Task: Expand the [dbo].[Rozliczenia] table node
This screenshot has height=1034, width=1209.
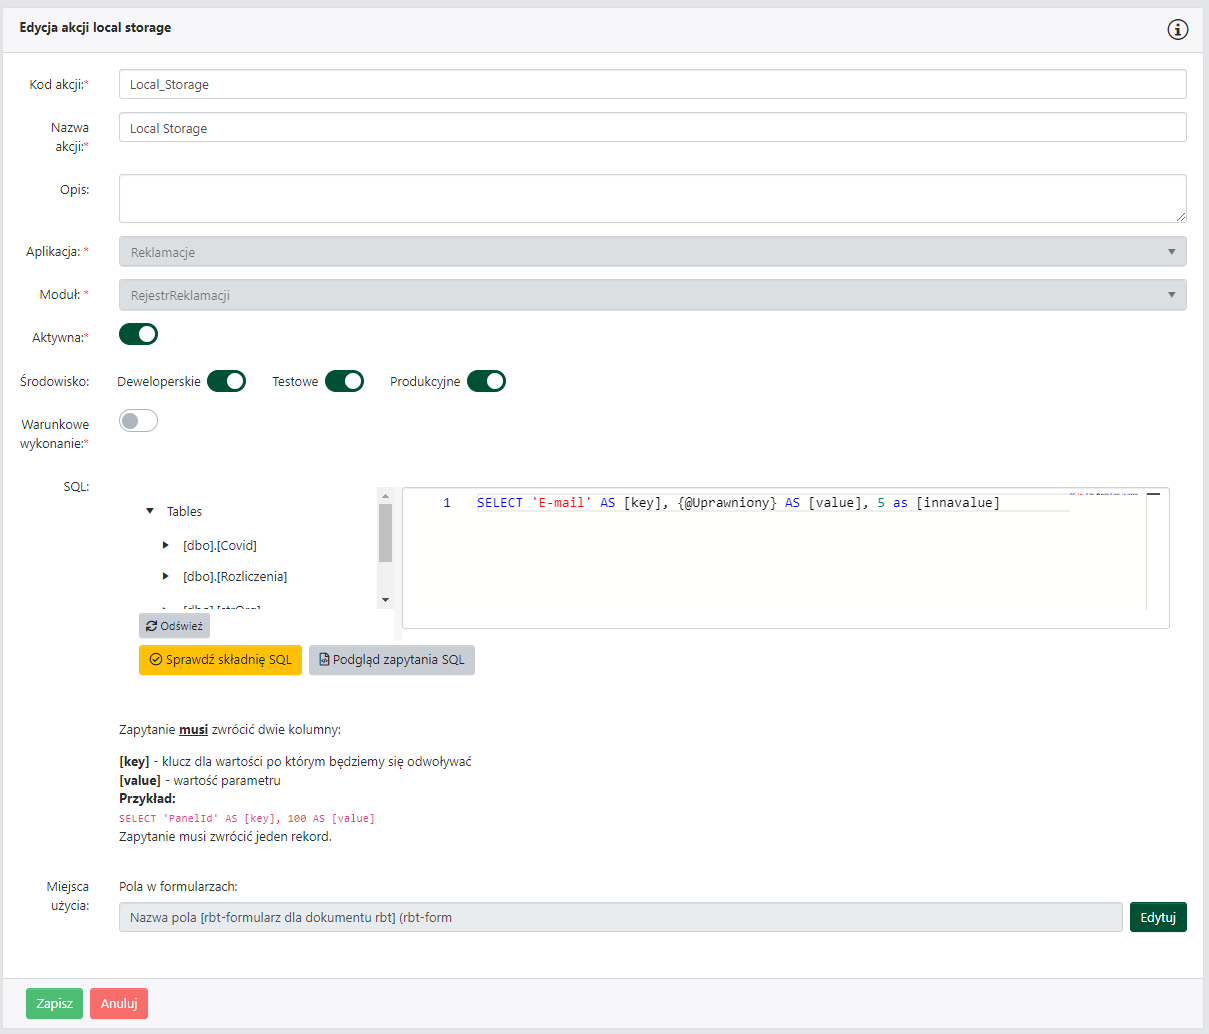Action: pos(166,576)
